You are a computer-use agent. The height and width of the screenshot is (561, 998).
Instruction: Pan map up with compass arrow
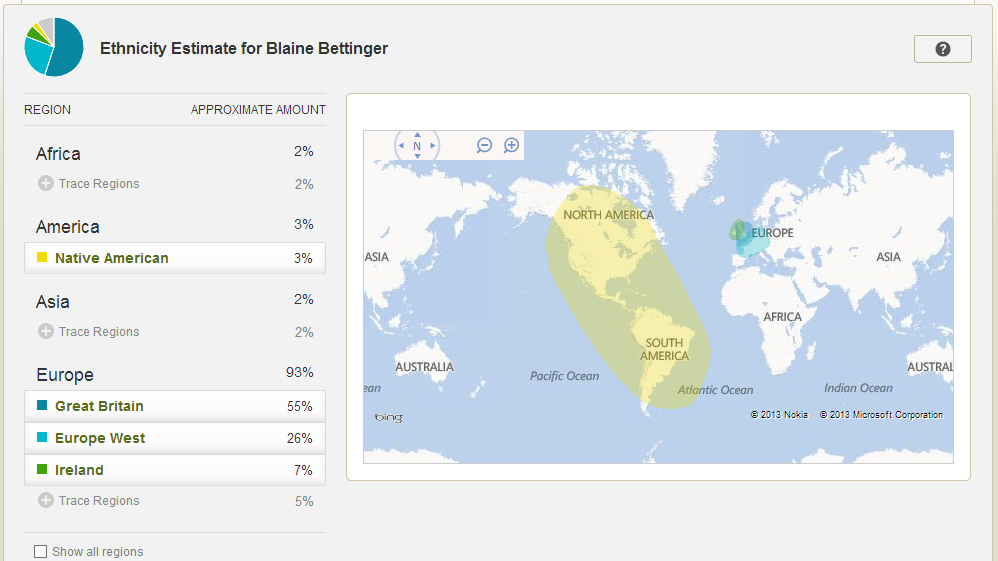(x=417, y=134)
